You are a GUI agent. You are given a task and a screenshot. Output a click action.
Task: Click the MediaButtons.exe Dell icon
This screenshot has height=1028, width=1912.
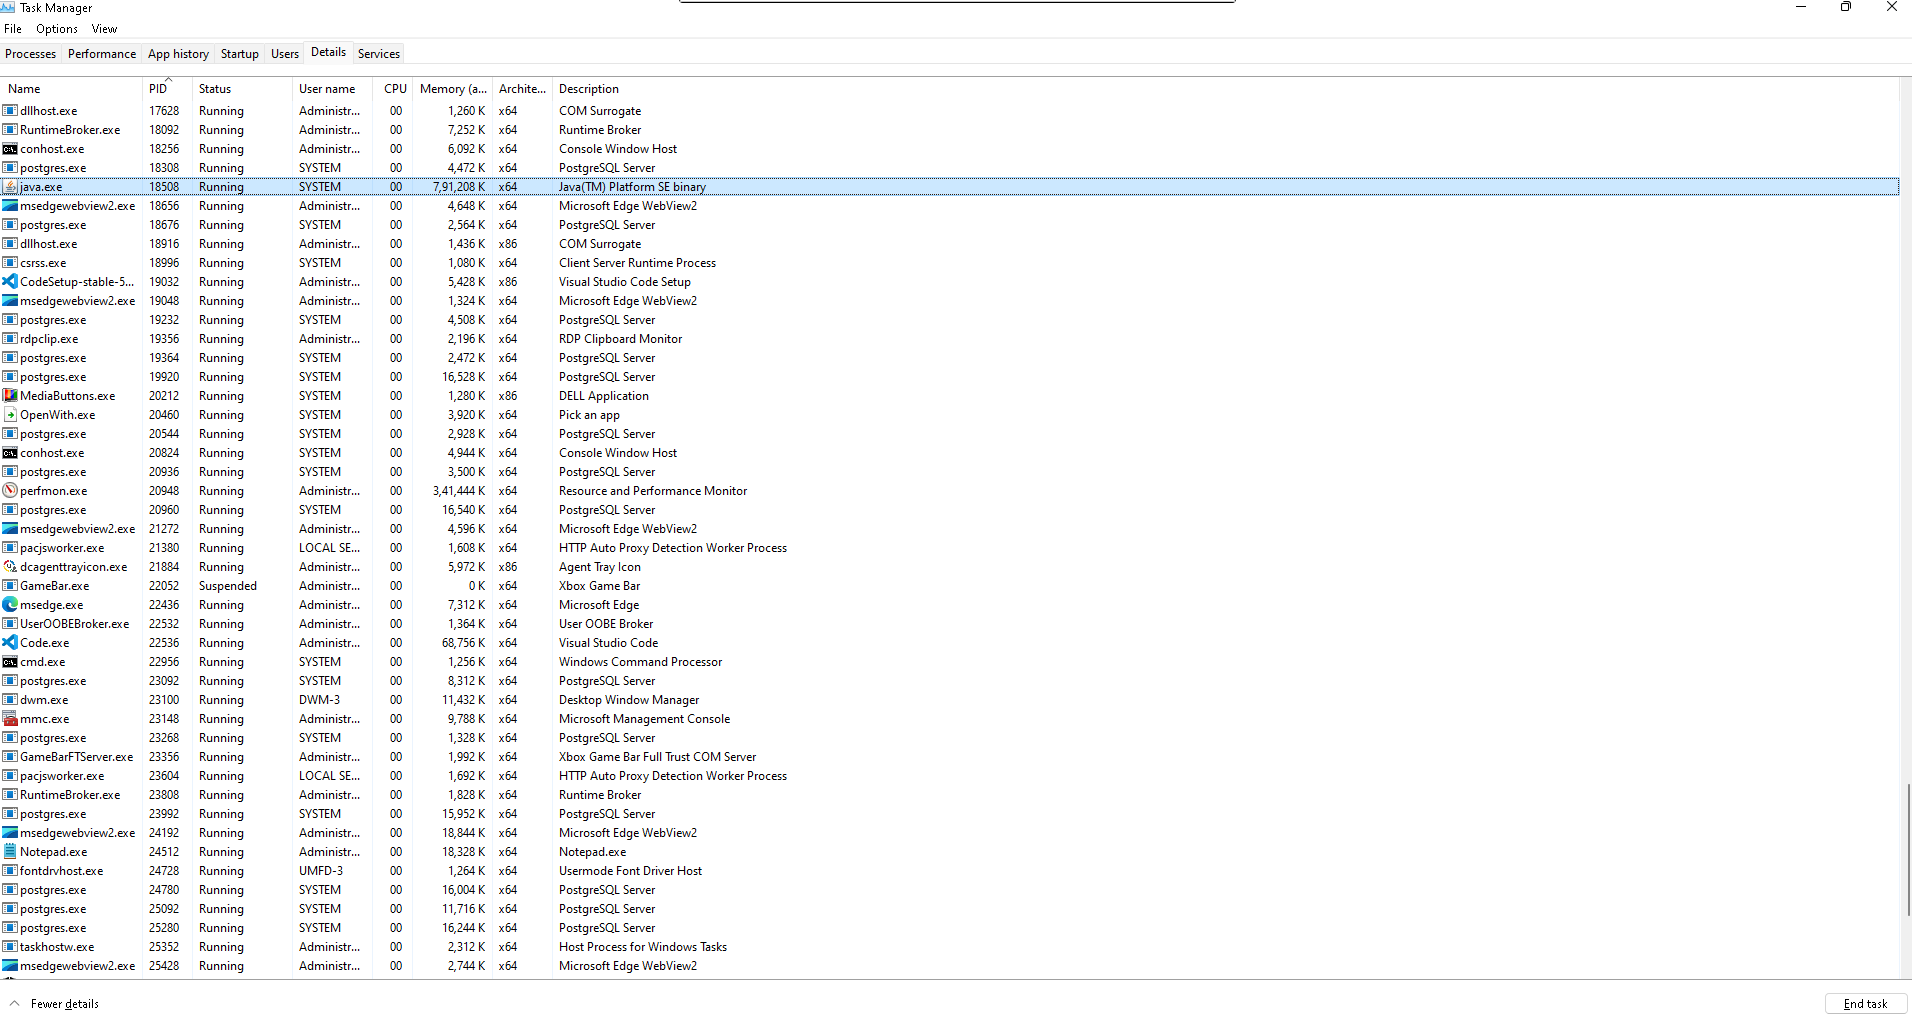(x=10, y=396)
